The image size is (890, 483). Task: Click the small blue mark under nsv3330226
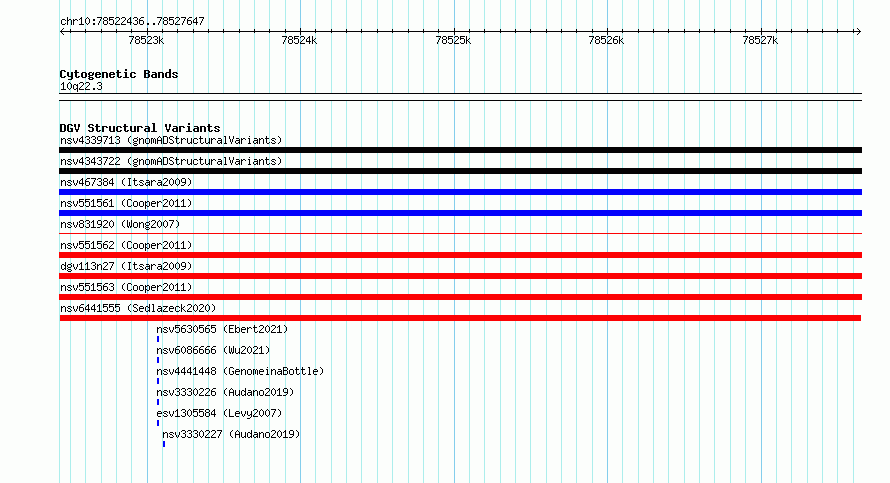pyautogui.click(x=158, y=402)
